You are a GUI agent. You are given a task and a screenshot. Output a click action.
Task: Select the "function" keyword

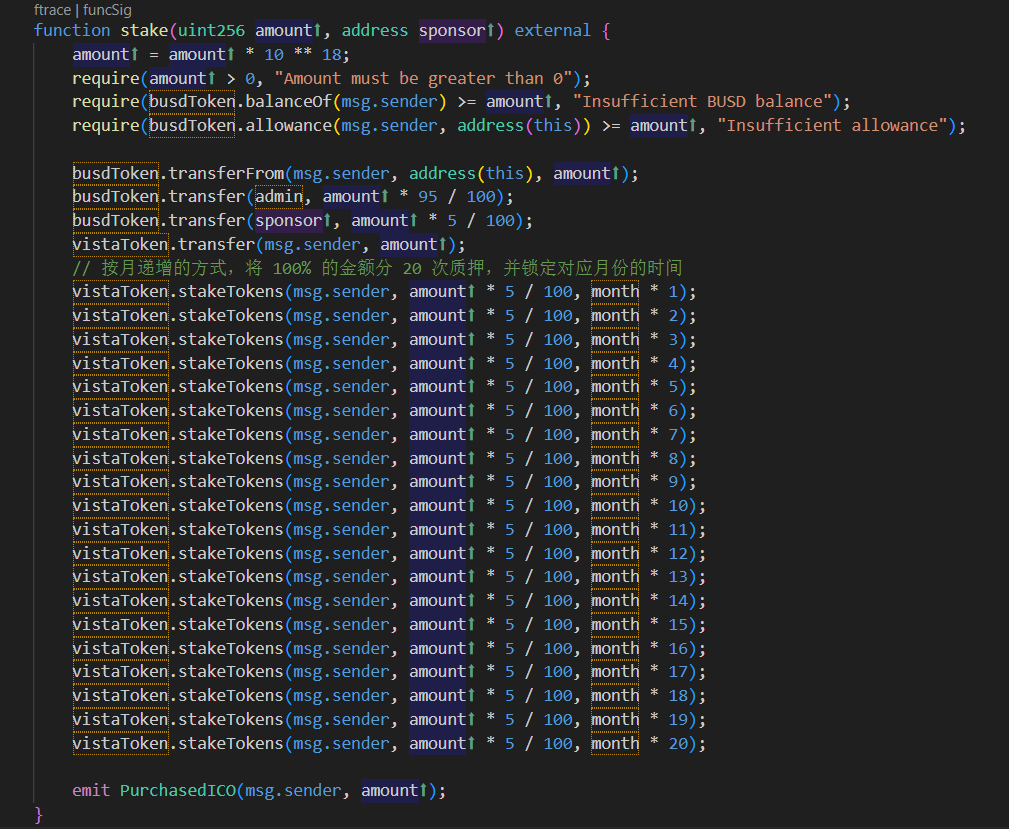point(72,30)
